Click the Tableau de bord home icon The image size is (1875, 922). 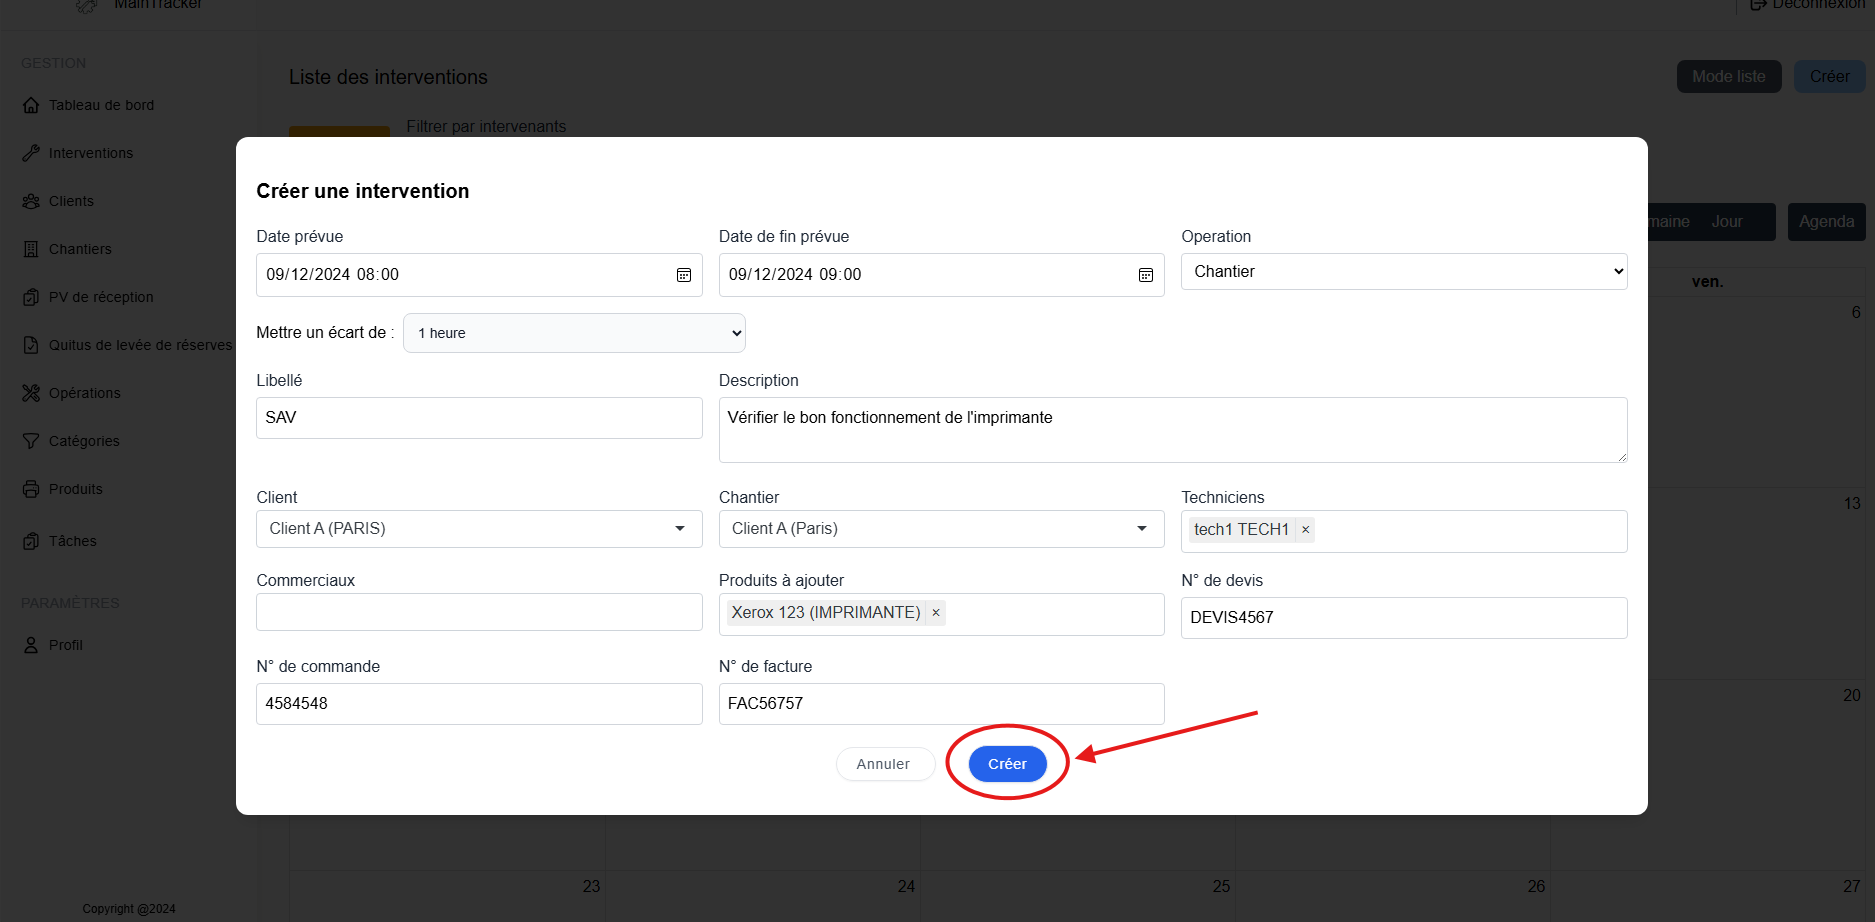[x=31, y=105]
